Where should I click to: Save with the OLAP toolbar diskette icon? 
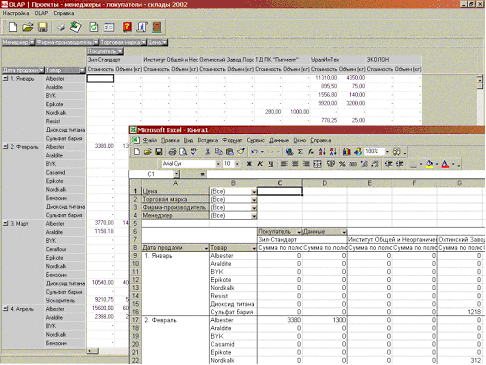(43, 27)
